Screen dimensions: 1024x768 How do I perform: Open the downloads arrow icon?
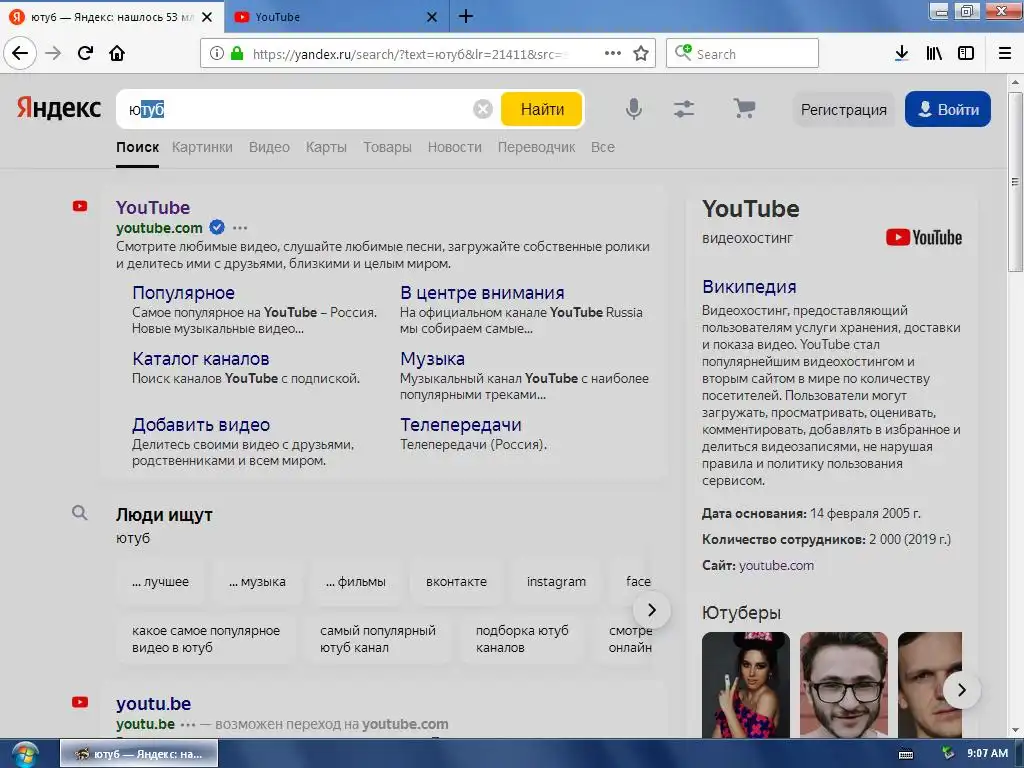[x=901, y=53]
